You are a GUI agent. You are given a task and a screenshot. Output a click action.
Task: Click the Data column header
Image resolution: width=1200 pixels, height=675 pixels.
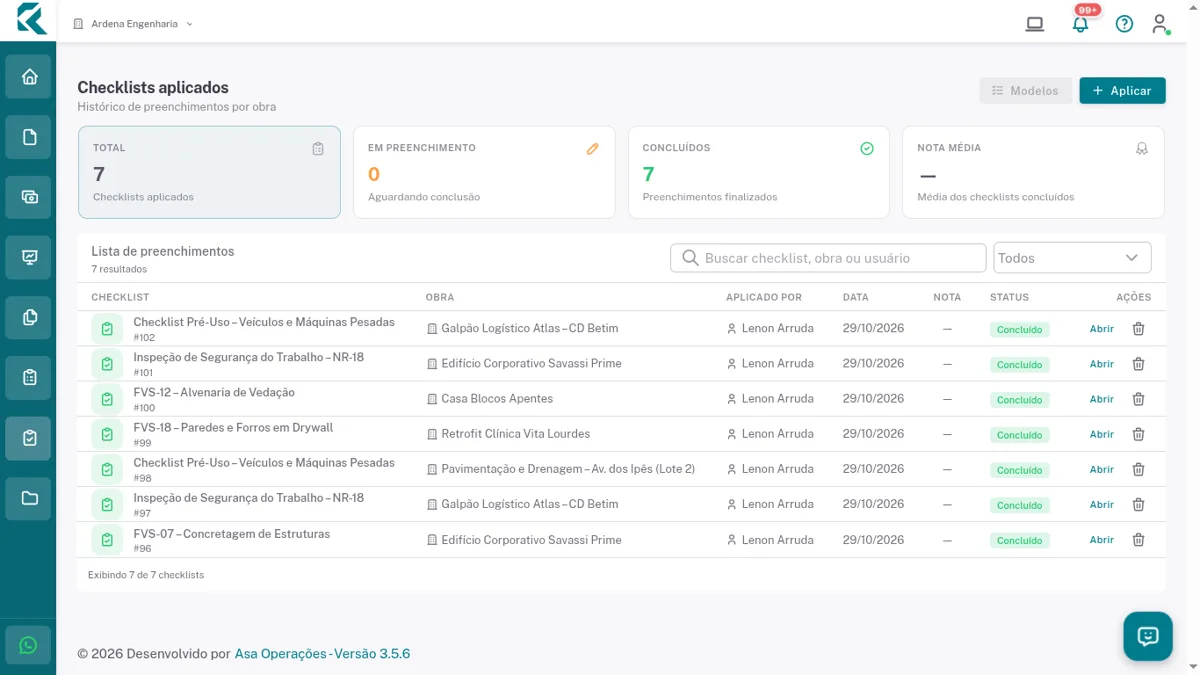click(856, 297)
